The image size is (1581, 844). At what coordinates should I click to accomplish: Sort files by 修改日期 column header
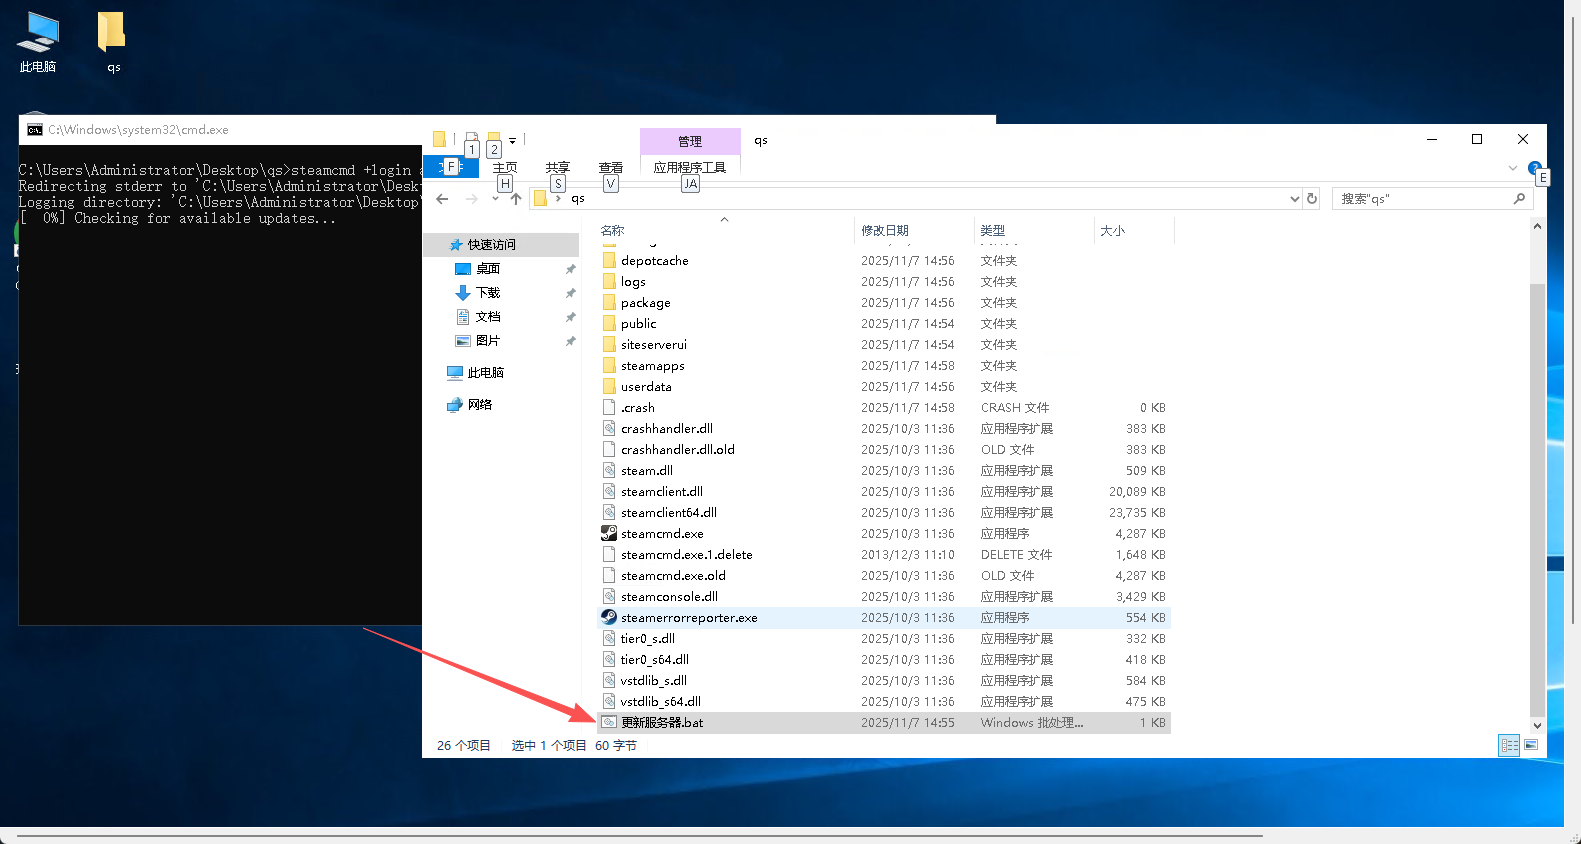885,231
